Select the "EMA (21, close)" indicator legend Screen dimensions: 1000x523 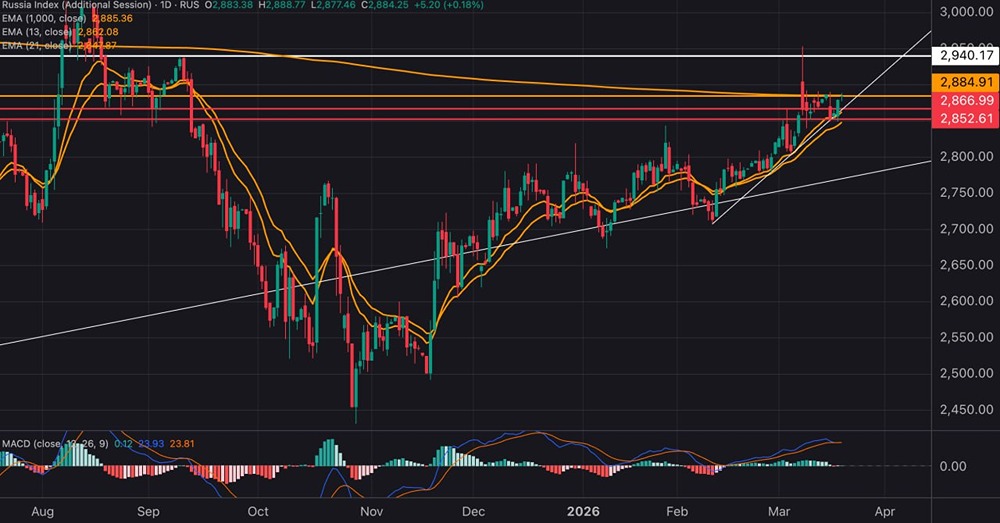(x=37, y=45)
